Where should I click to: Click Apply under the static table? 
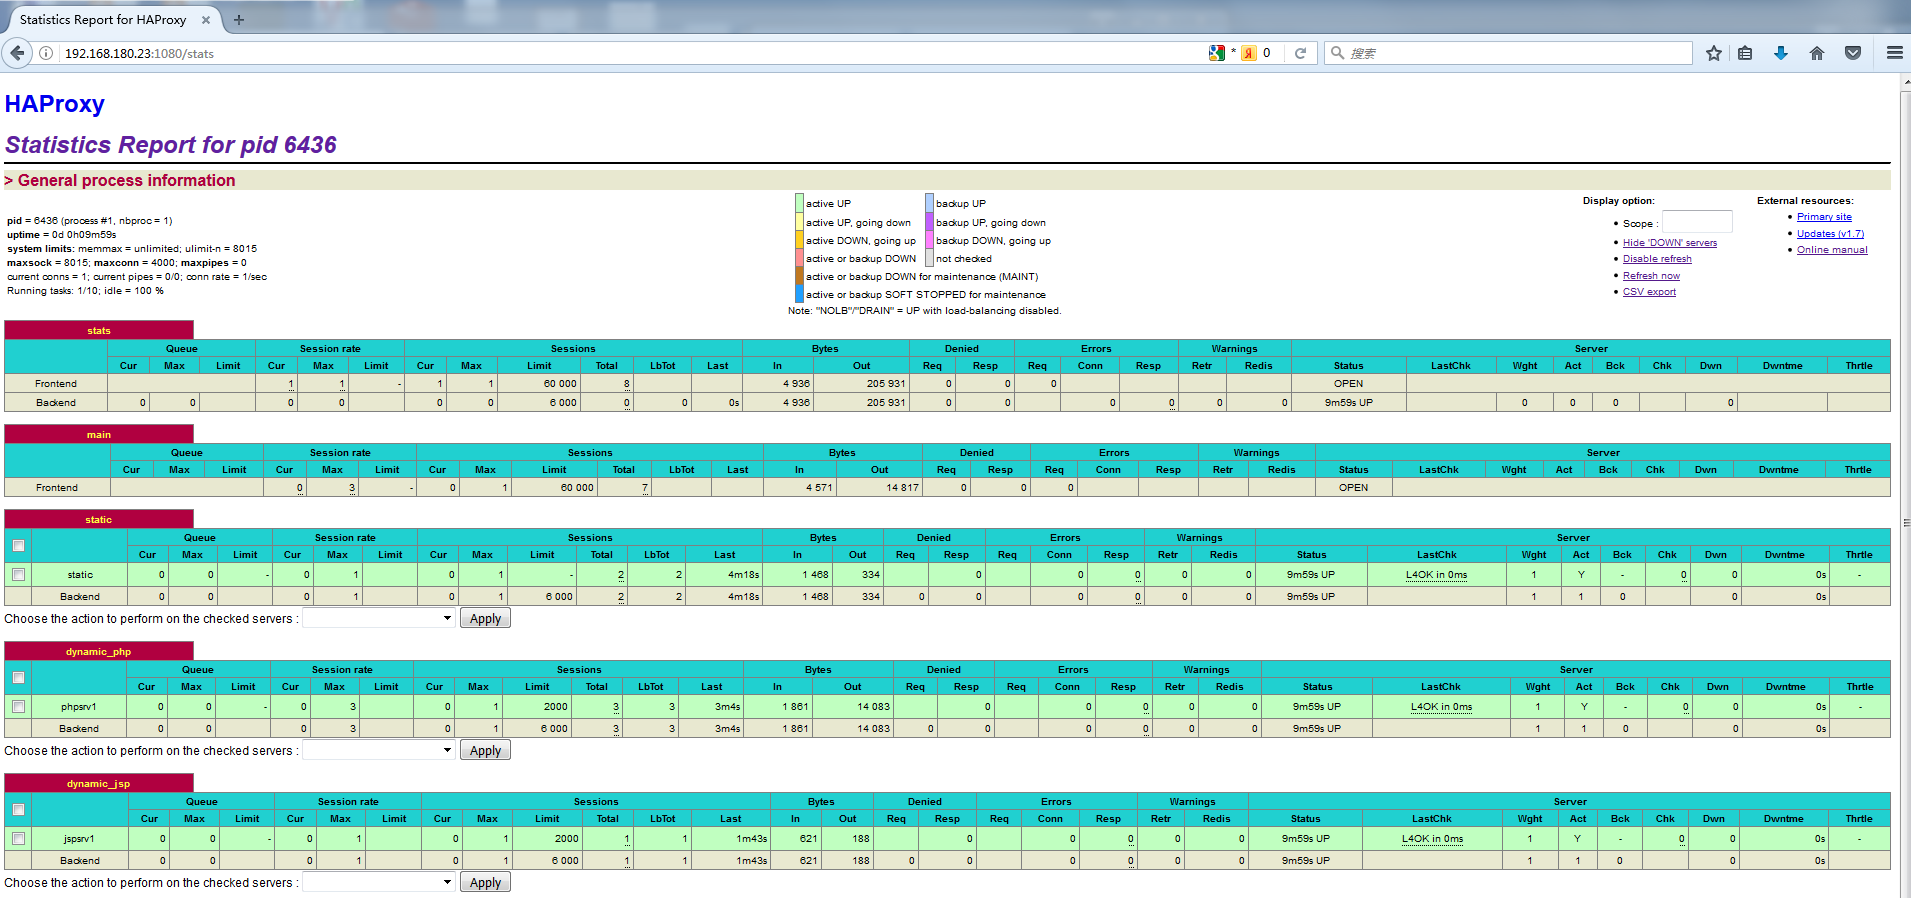coord(485,618)
